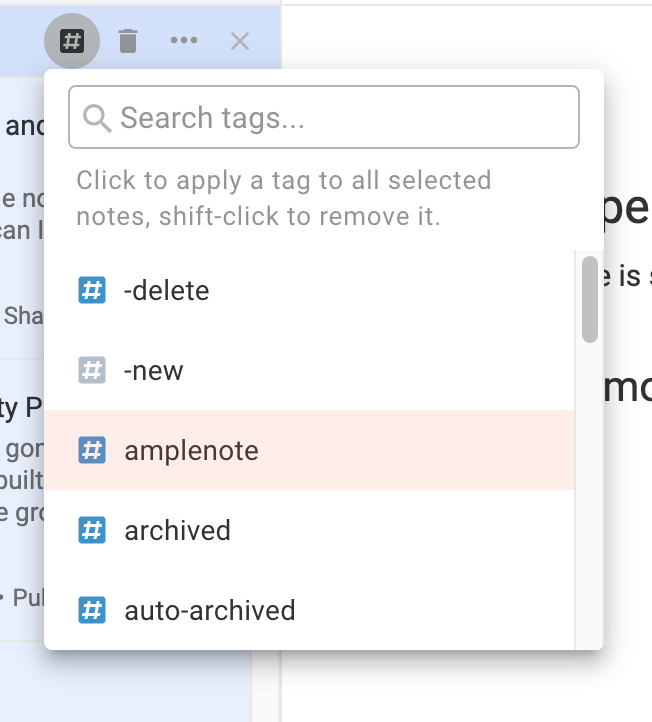
Task: Click the tag instructions helper text
Action: pyautogui.click(x=284, y=198)
